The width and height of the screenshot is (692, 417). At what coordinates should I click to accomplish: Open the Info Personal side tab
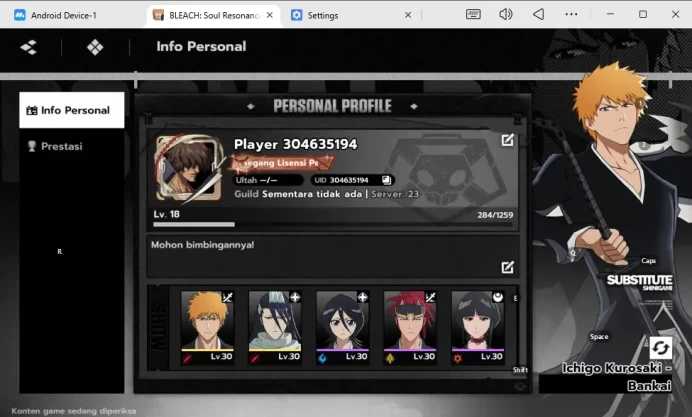tap(71, 110)
